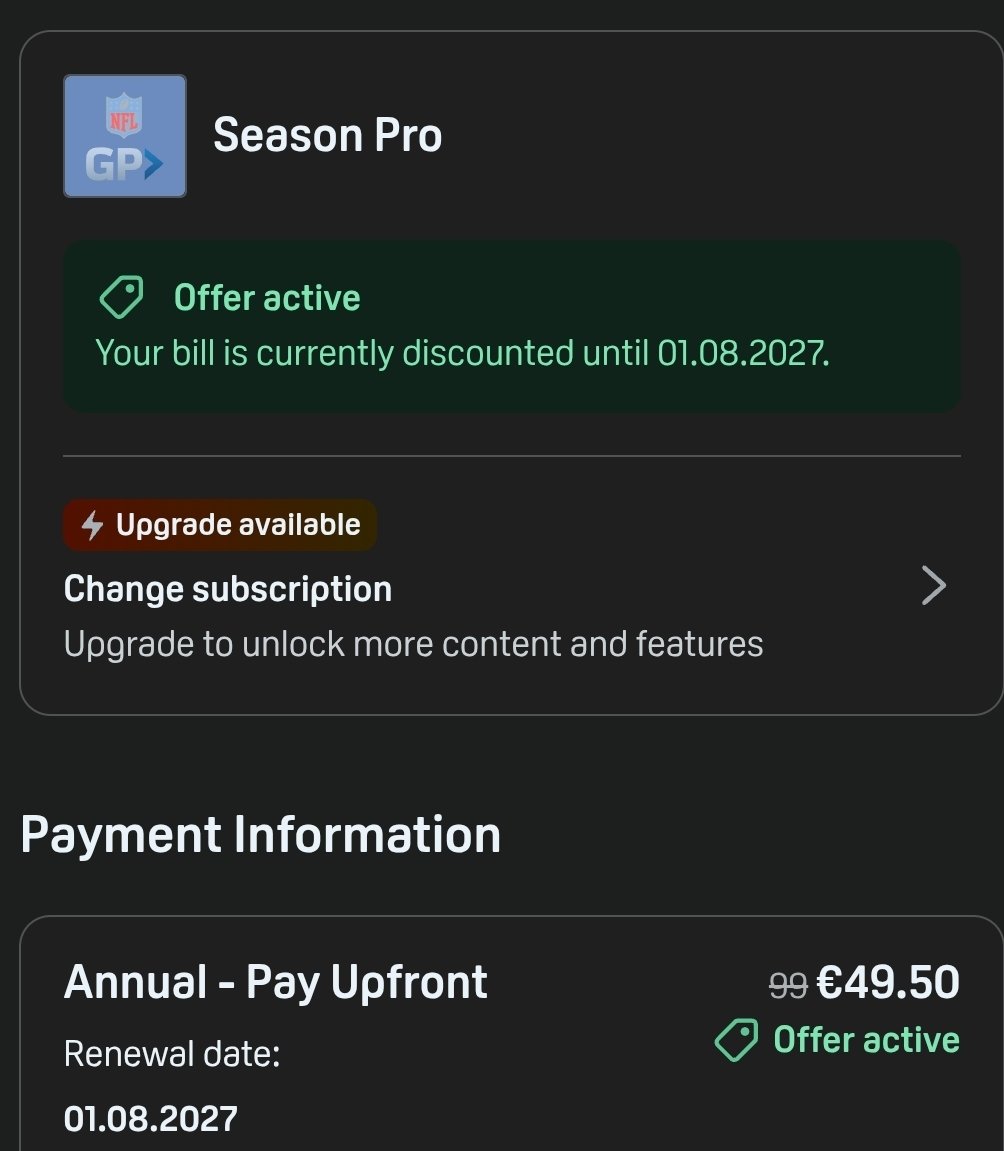Select the Upgrade available badge
This screenshot has width=1004, height=1151.
coord(220,525)
